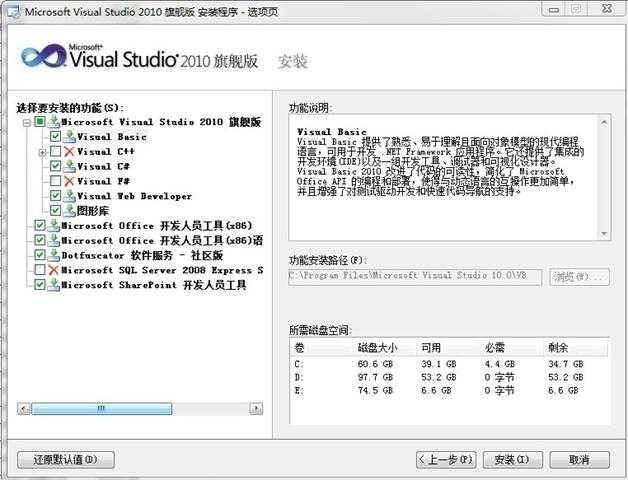Click the 功能说明 scroll down arrow
This screenshot has height=480, width=628.
[604, 234]
